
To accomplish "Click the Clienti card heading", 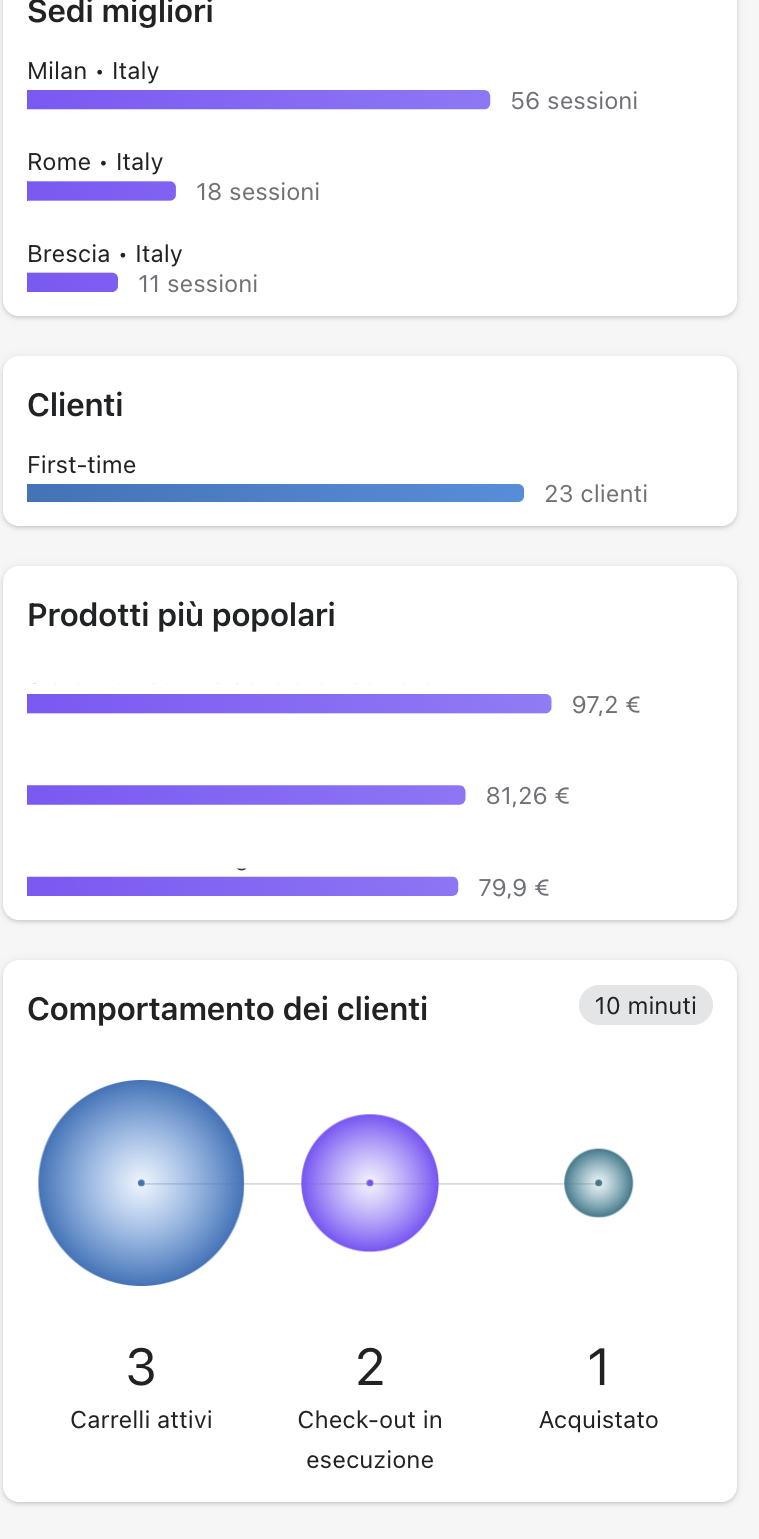I will pyautogui.click(x=75, y=405).
